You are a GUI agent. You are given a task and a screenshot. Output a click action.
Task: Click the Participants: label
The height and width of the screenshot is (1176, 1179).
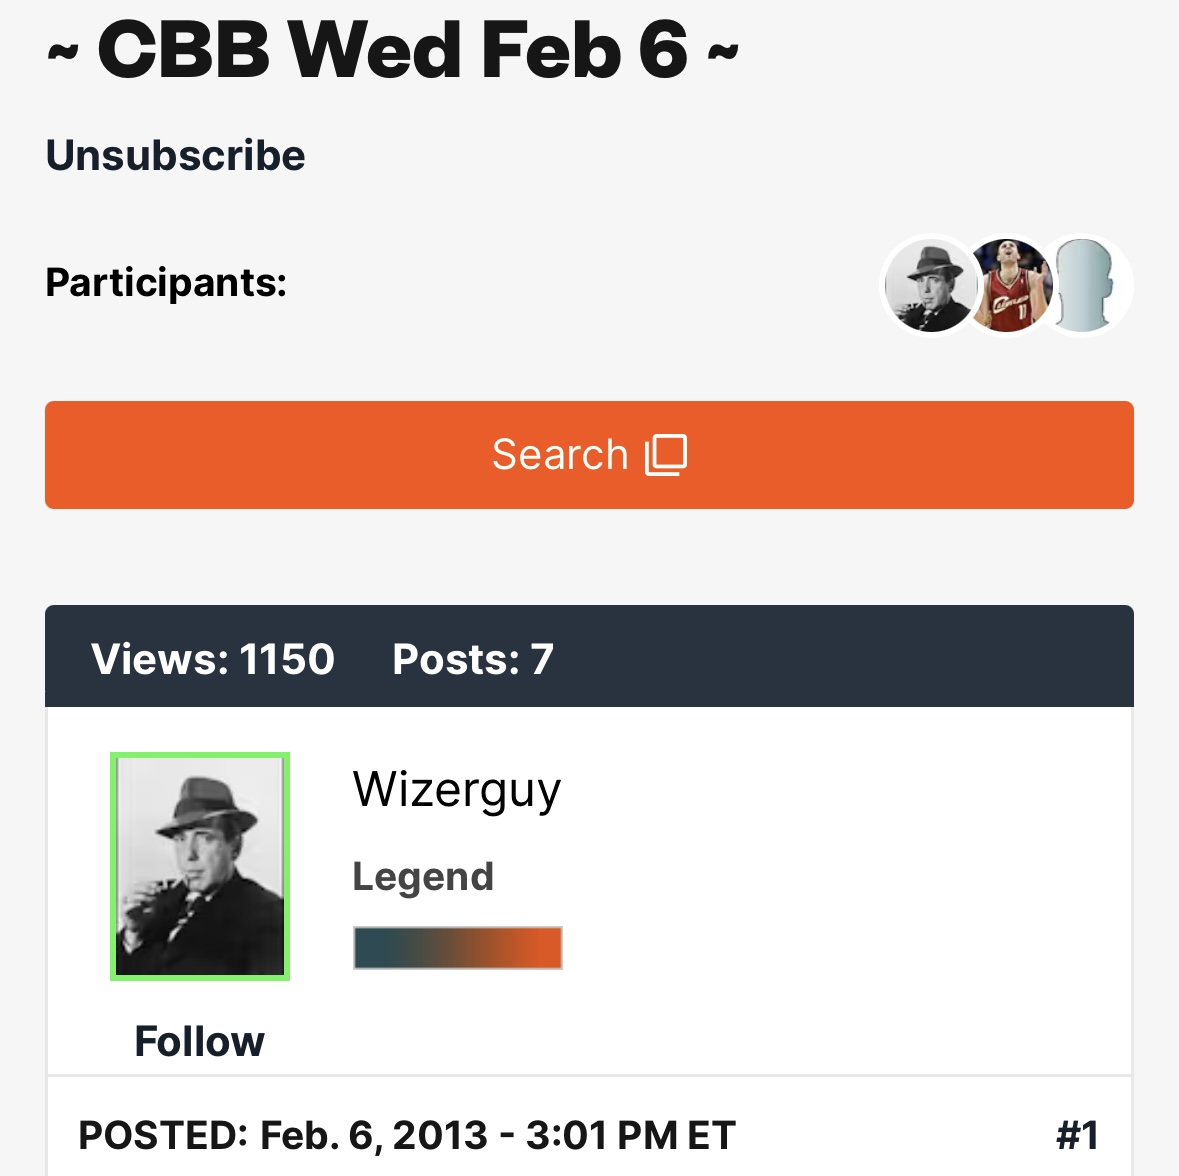point(166,283)
